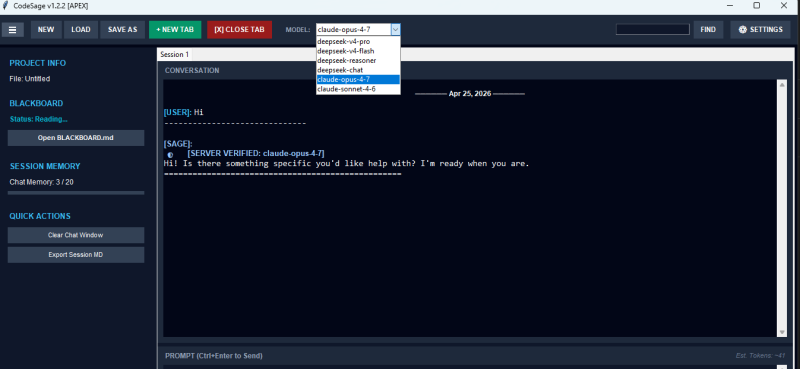Click the 'File: Untitled' text
This screenshot has width=800, height=369.
click(x=30, y=79)
